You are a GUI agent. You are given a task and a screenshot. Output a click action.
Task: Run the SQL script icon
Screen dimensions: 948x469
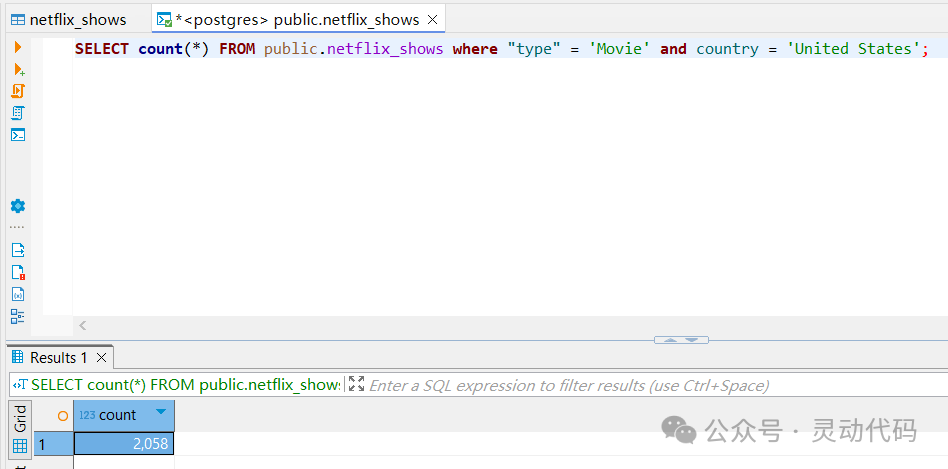(18, 91)
